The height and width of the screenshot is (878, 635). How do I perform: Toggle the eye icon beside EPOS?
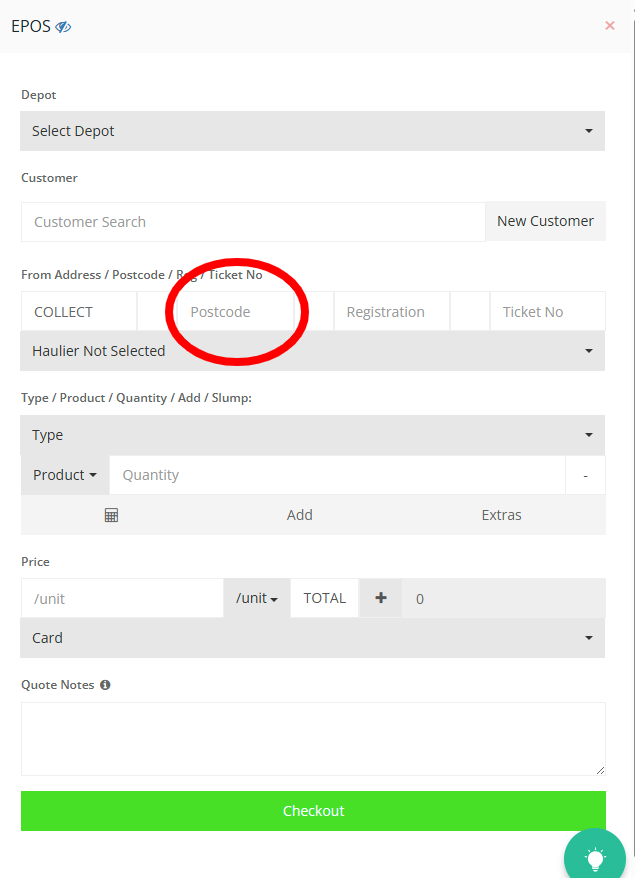click(63, 27)
